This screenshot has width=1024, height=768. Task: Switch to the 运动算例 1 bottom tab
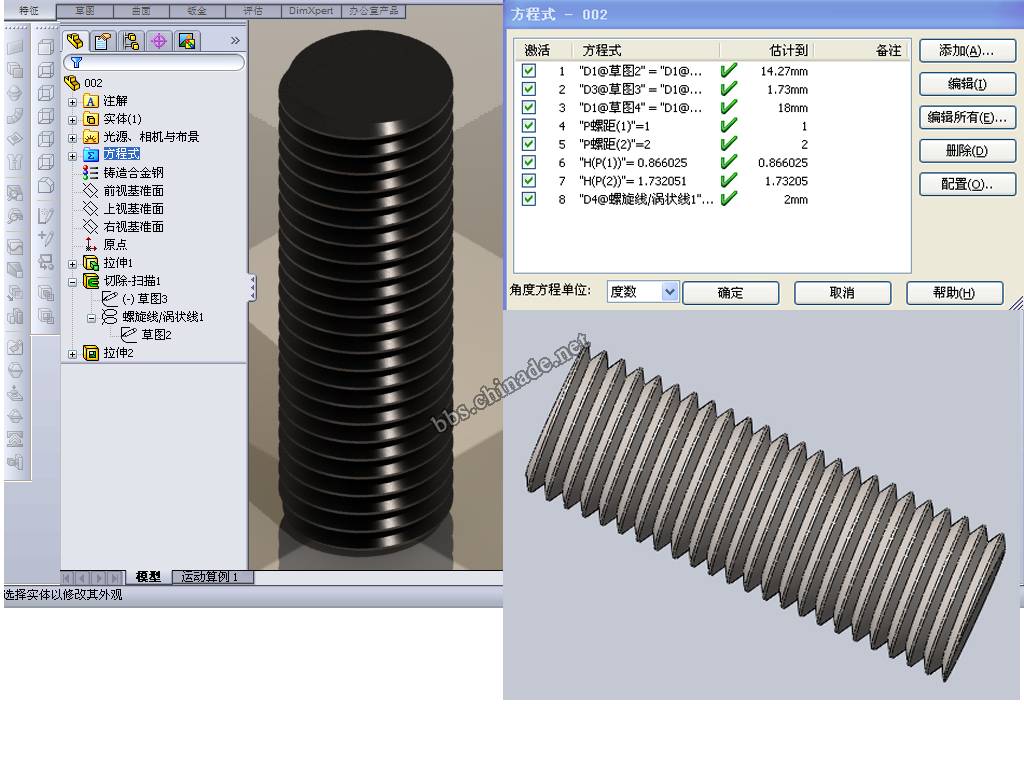tap(213, 577)
